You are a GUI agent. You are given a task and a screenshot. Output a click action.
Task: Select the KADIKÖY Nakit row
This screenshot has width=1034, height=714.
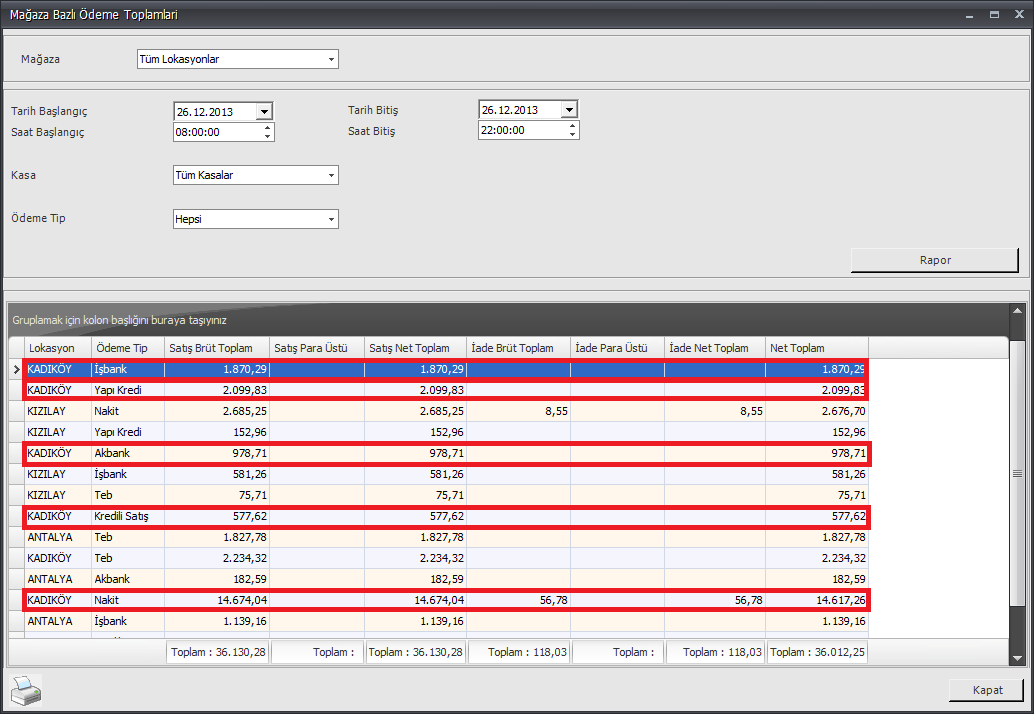(446, 601)
